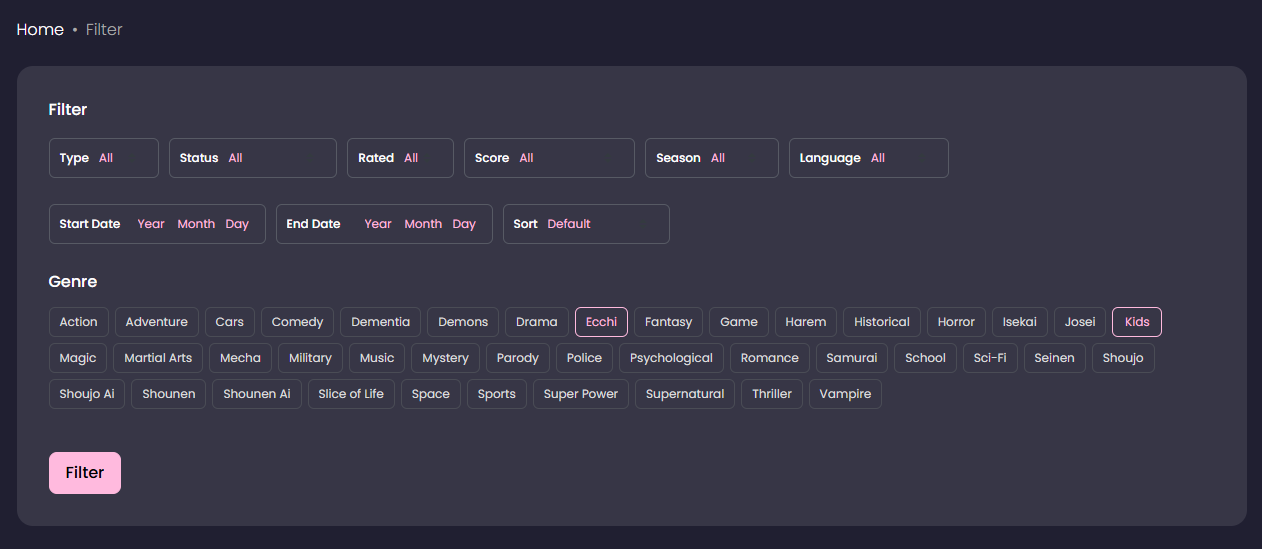Toggle the Mecha genre tag
The width and height of the screenshot is (1262, 549).
click(x=241, y=358)
